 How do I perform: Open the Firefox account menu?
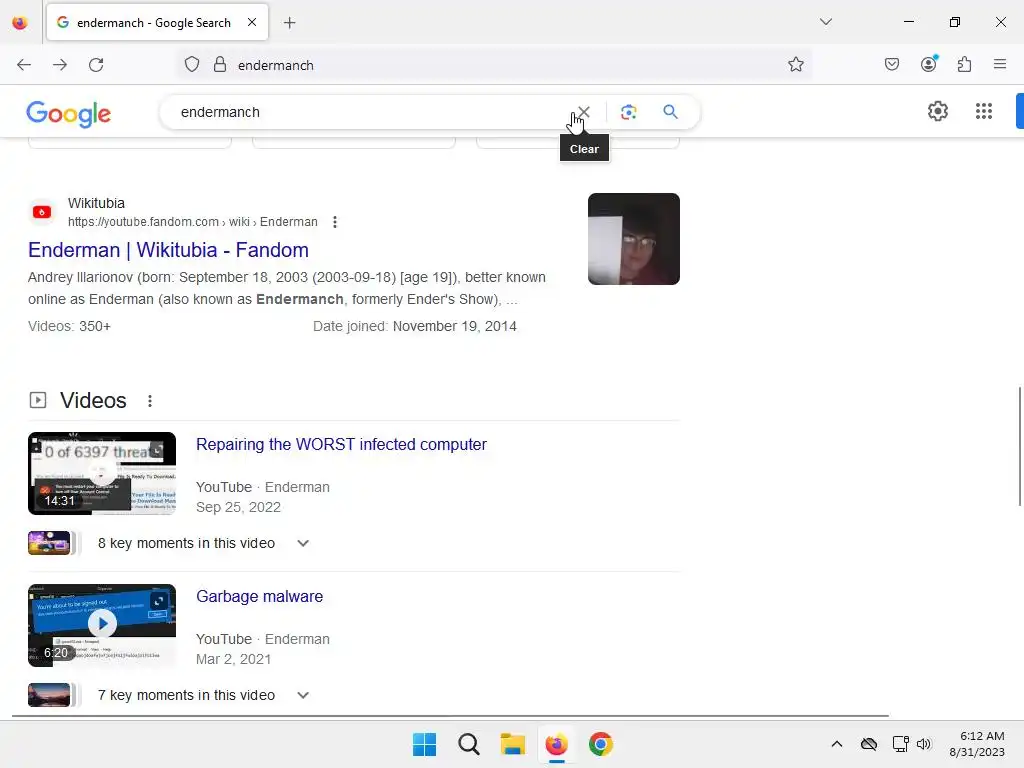(929, 64)
